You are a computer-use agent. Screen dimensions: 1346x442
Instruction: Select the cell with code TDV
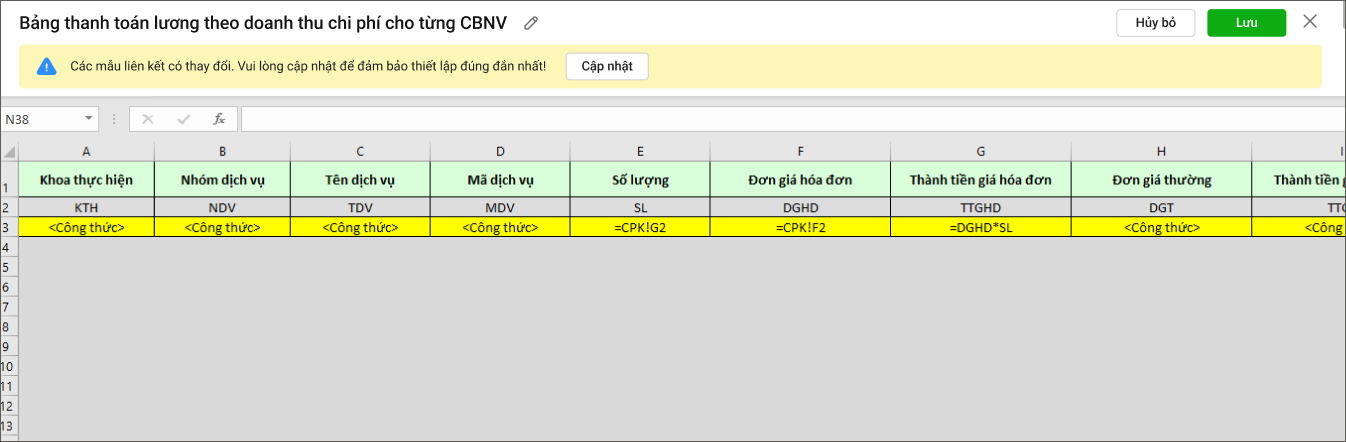click(x=360, y=207)
